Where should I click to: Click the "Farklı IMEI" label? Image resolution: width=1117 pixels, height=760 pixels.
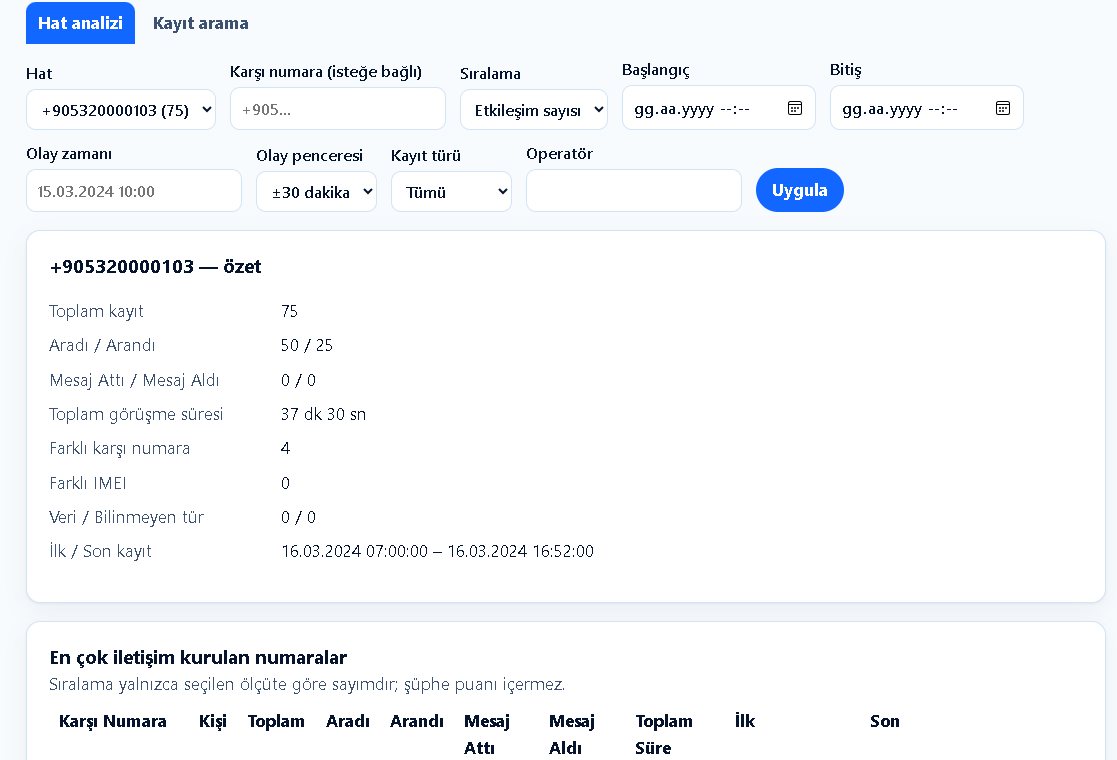tap(88, 483)
